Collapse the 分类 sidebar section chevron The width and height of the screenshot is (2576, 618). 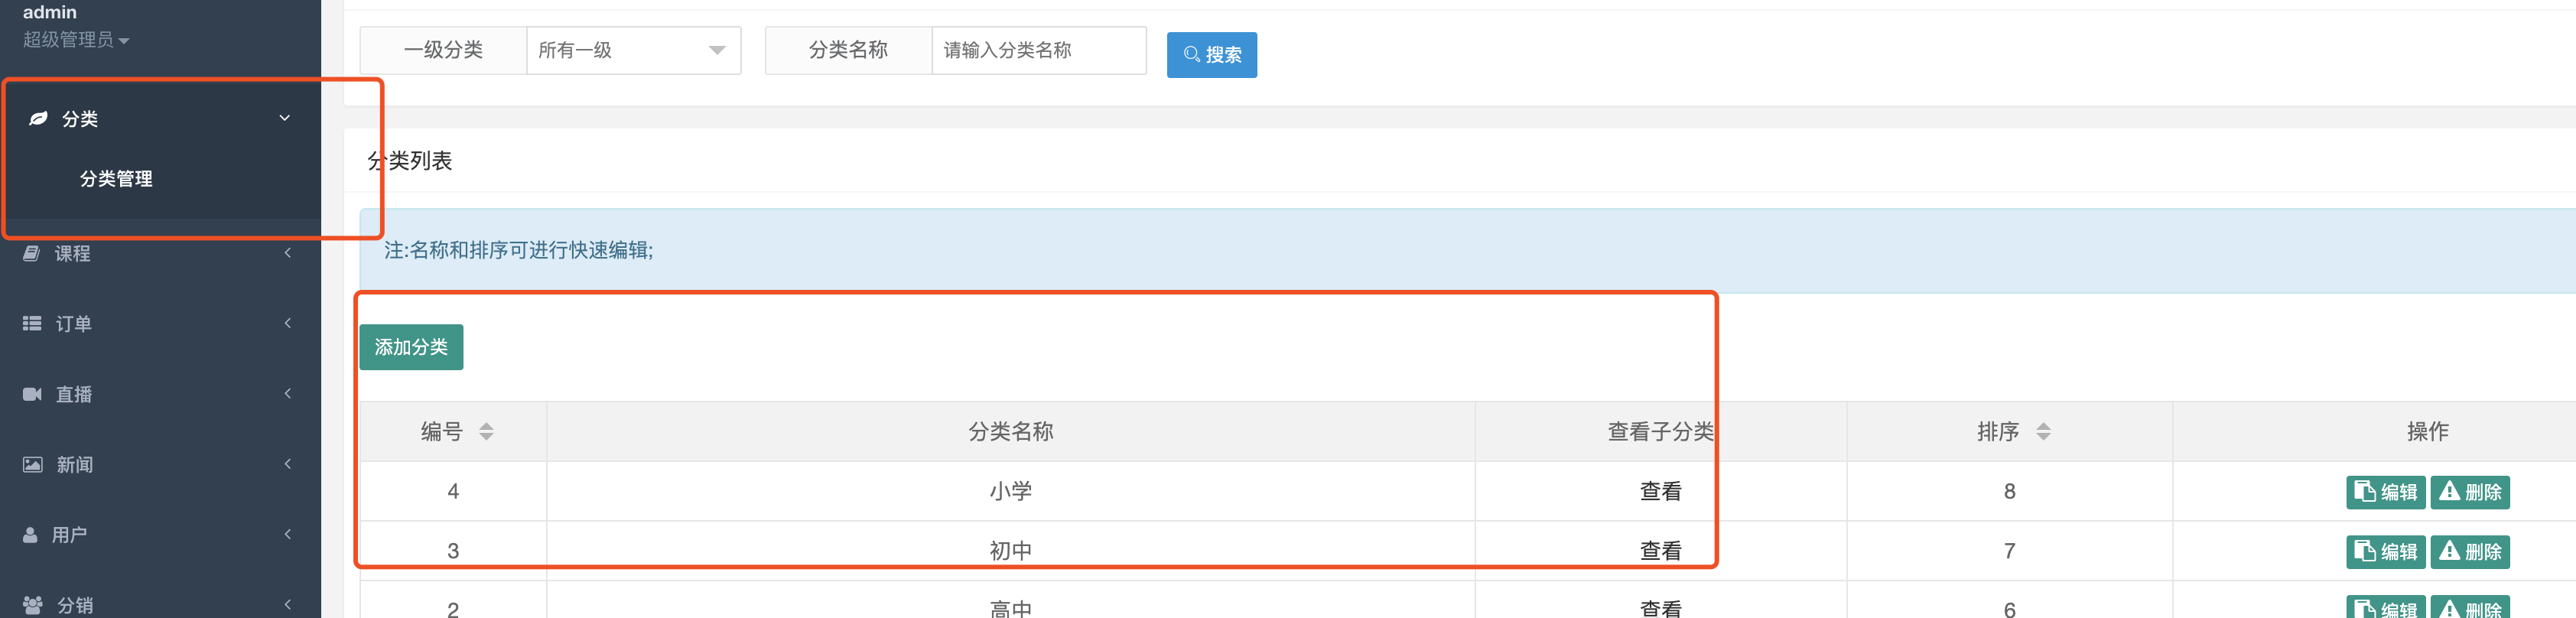285,118
